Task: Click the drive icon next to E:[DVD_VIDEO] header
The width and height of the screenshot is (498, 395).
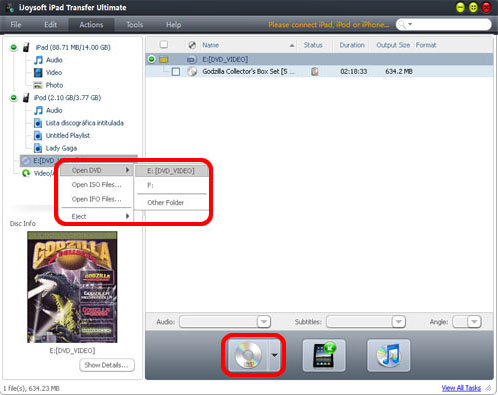Action: pyautogui.click(x=191, y=60)
